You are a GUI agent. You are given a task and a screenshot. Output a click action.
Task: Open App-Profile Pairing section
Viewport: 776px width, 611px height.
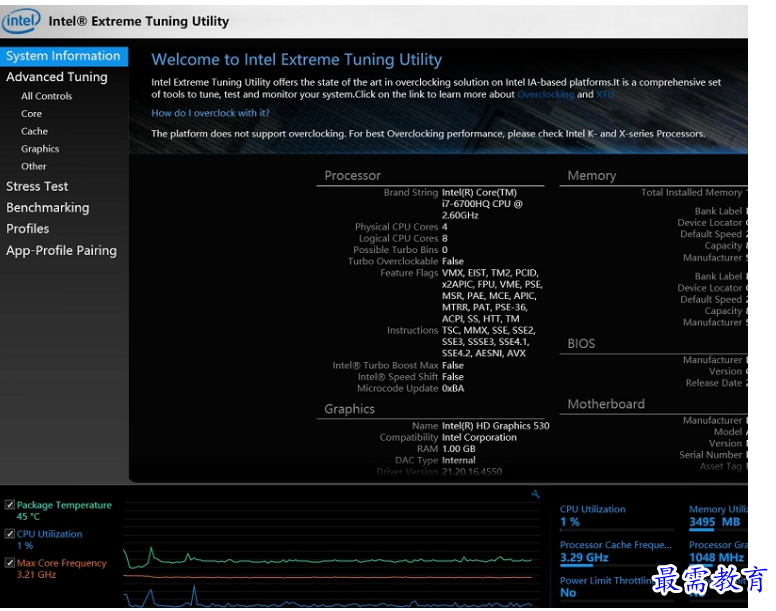61,251
